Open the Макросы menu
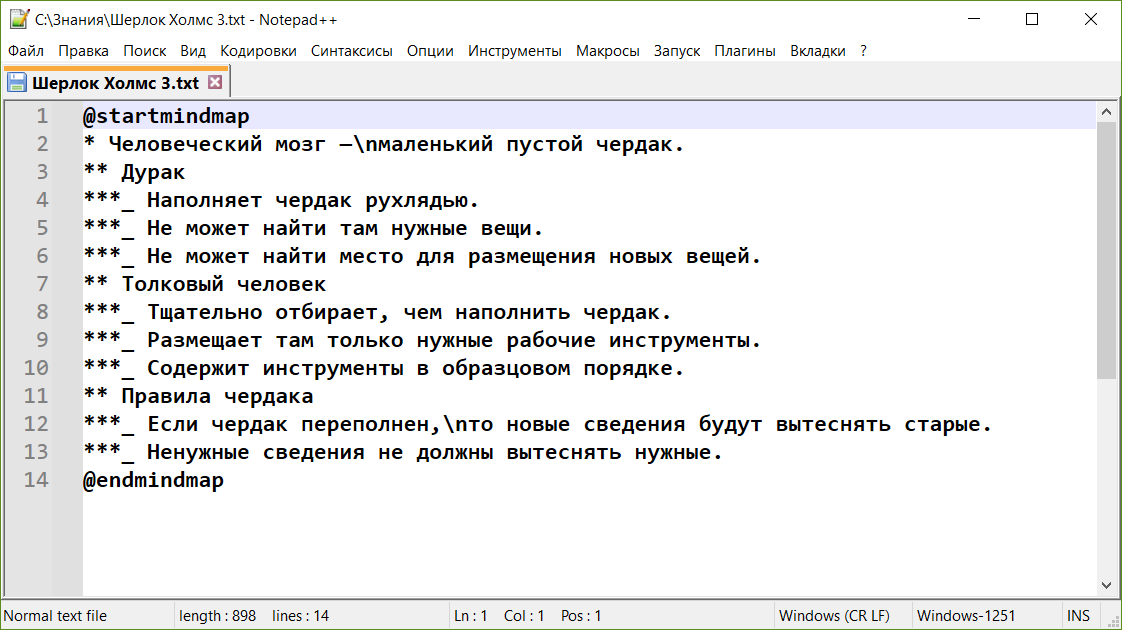The image size is (1122, 630). click(x=608, y=51)
